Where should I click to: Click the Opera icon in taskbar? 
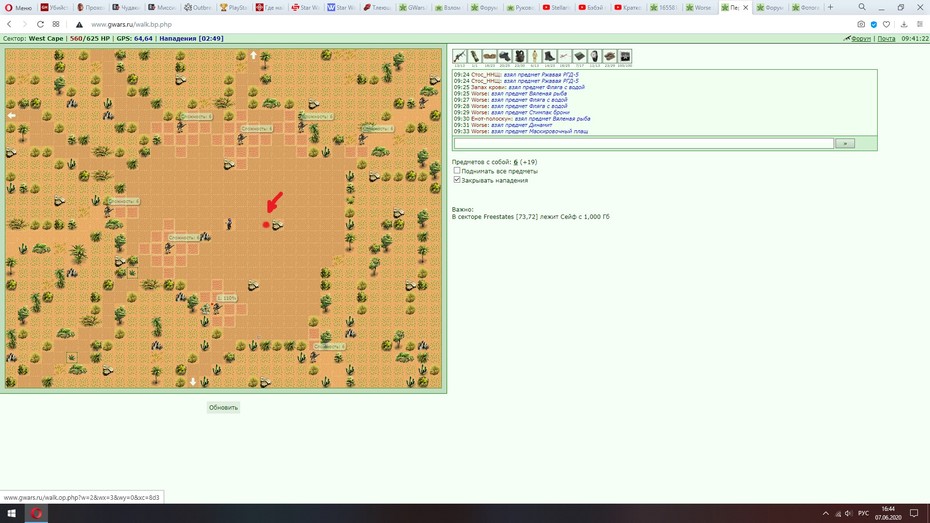(36, 514)
